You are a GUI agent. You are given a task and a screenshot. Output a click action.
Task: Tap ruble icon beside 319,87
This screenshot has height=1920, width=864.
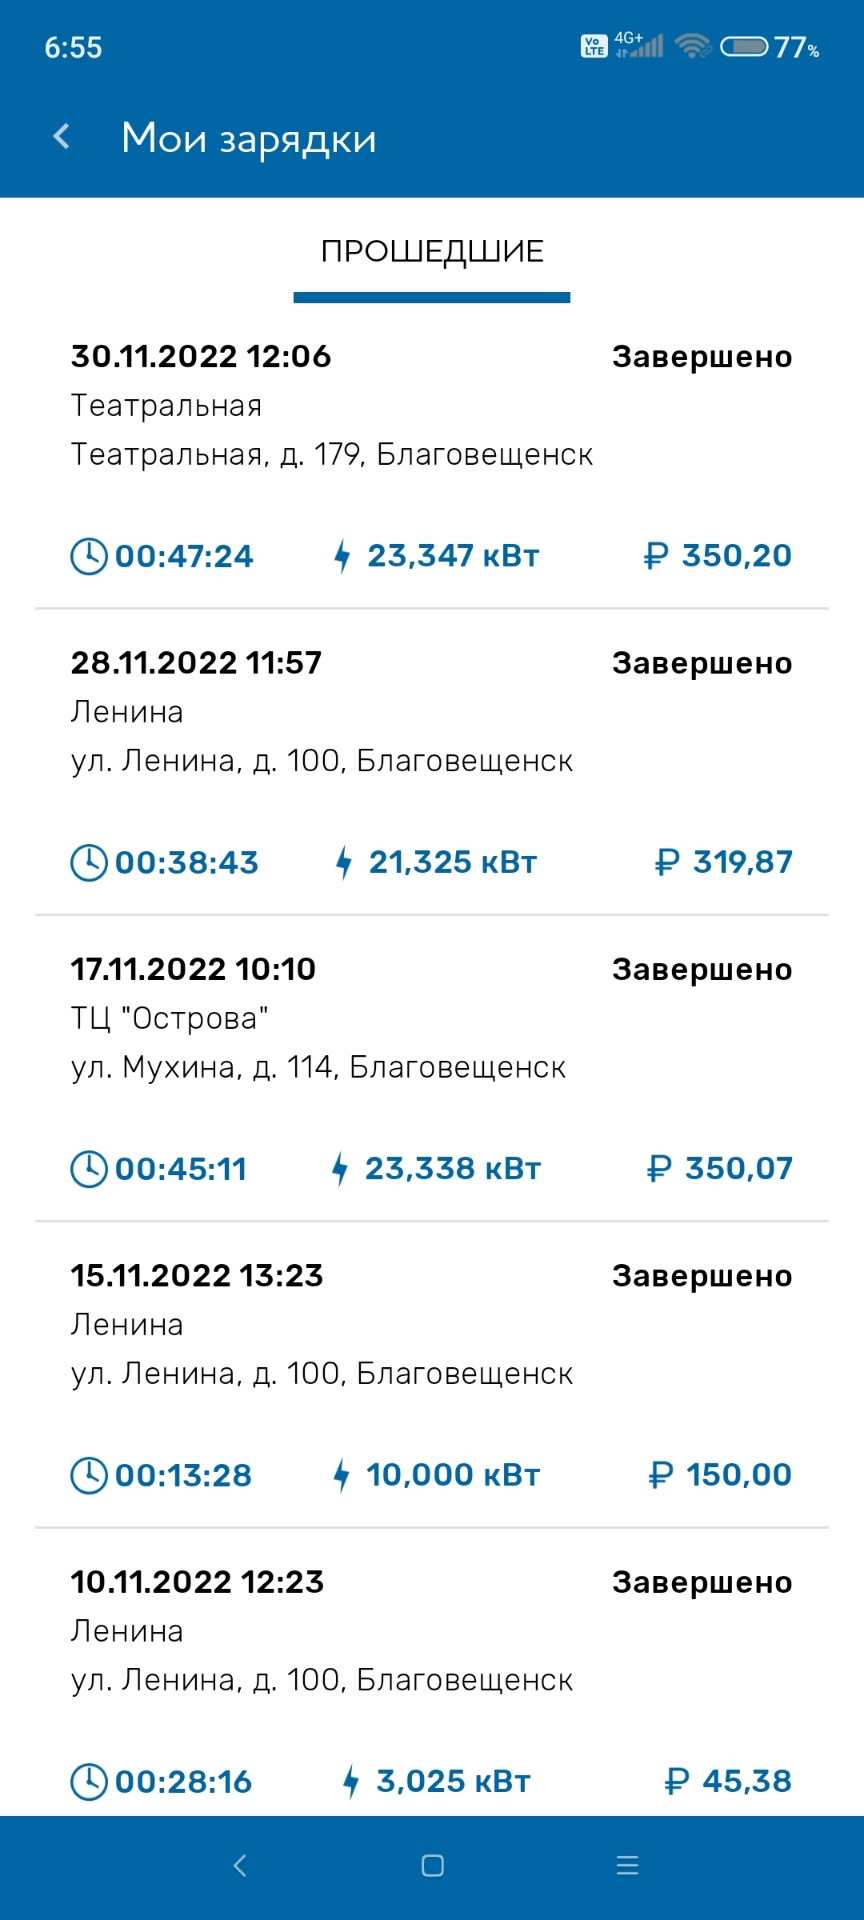pyautogui.click(x=667, y=862)
